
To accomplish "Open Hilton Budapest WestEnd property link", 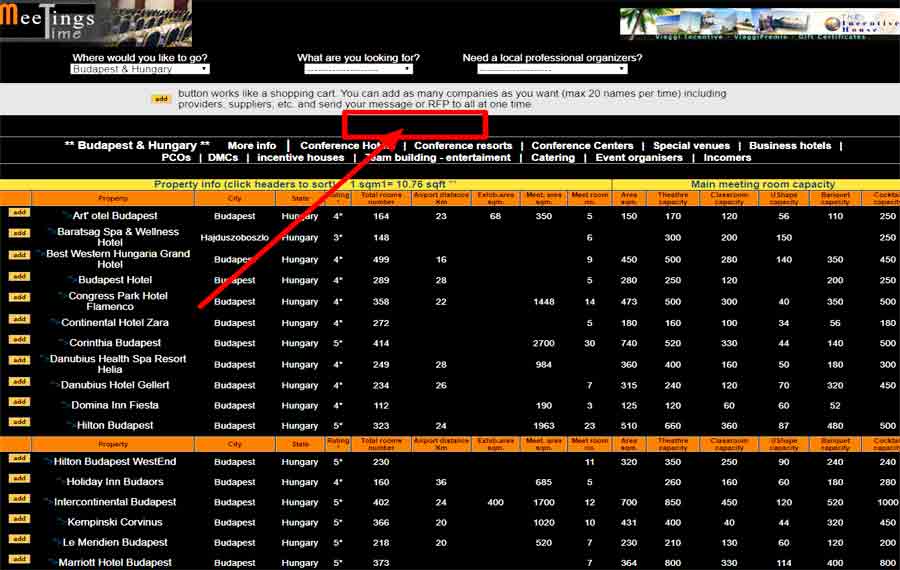I will coord(115,462).
